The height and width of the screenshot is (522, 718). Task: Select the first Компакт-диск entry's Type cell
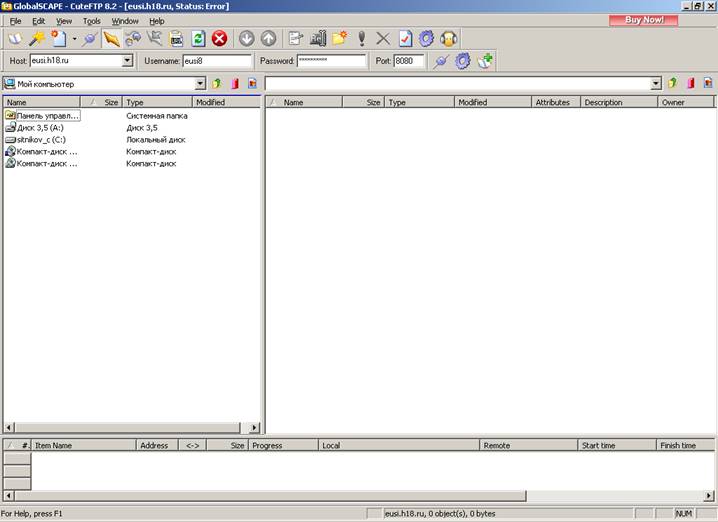pyautogui.click(x=151, y=152)
